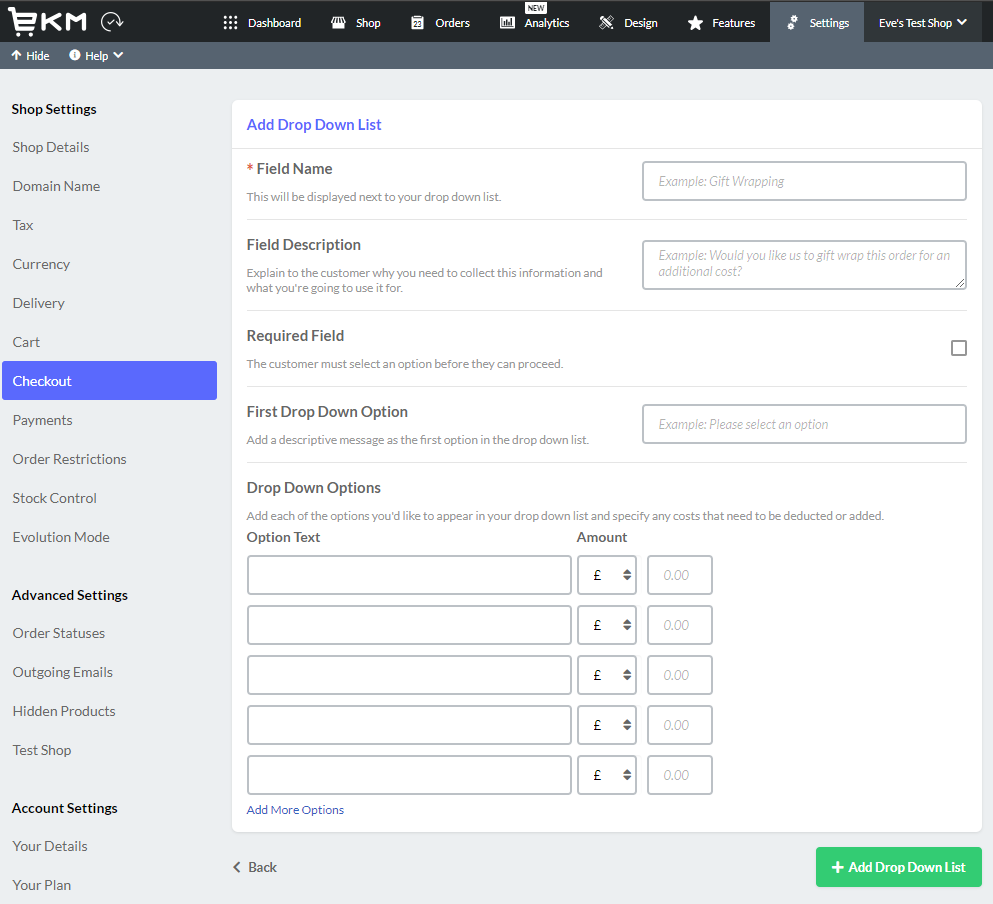The image size is (993, 904).
Task: Enable the Required Field checkbox
Action: coord(959,348)
